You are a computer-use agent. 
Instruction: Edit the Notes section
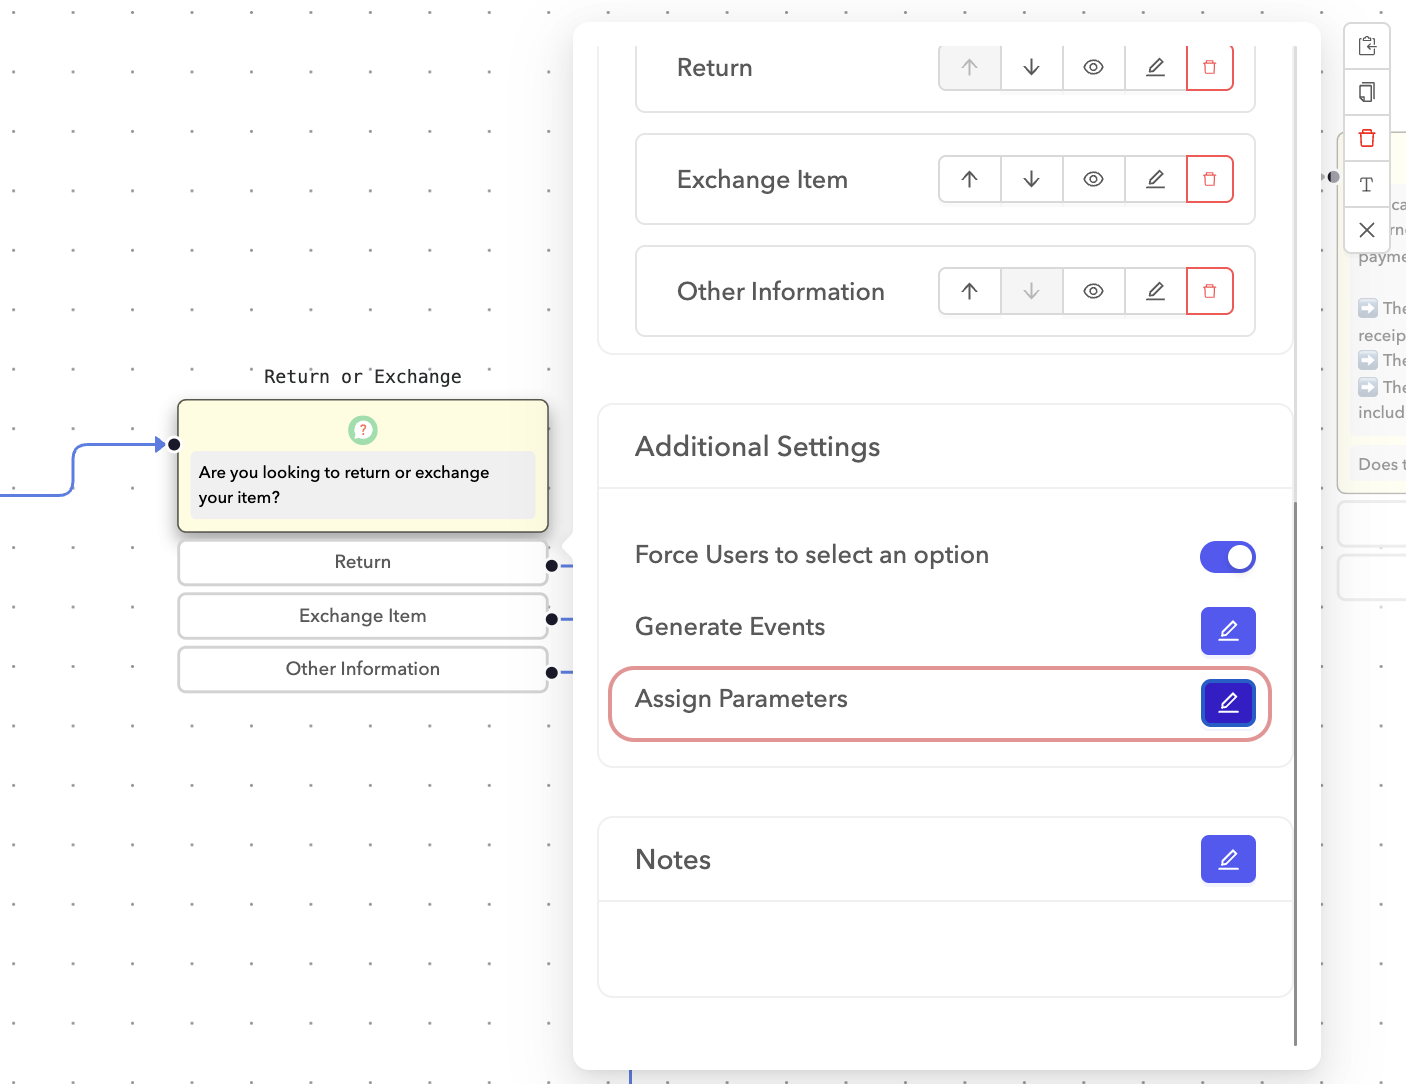(1228, 859)
